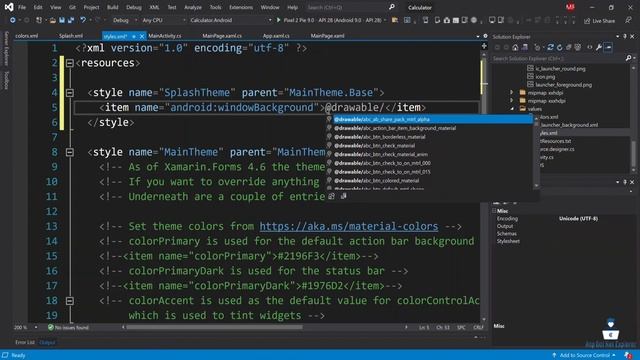Collapse the MainTheme style block
640x360 pixels.
click(70, 153)
